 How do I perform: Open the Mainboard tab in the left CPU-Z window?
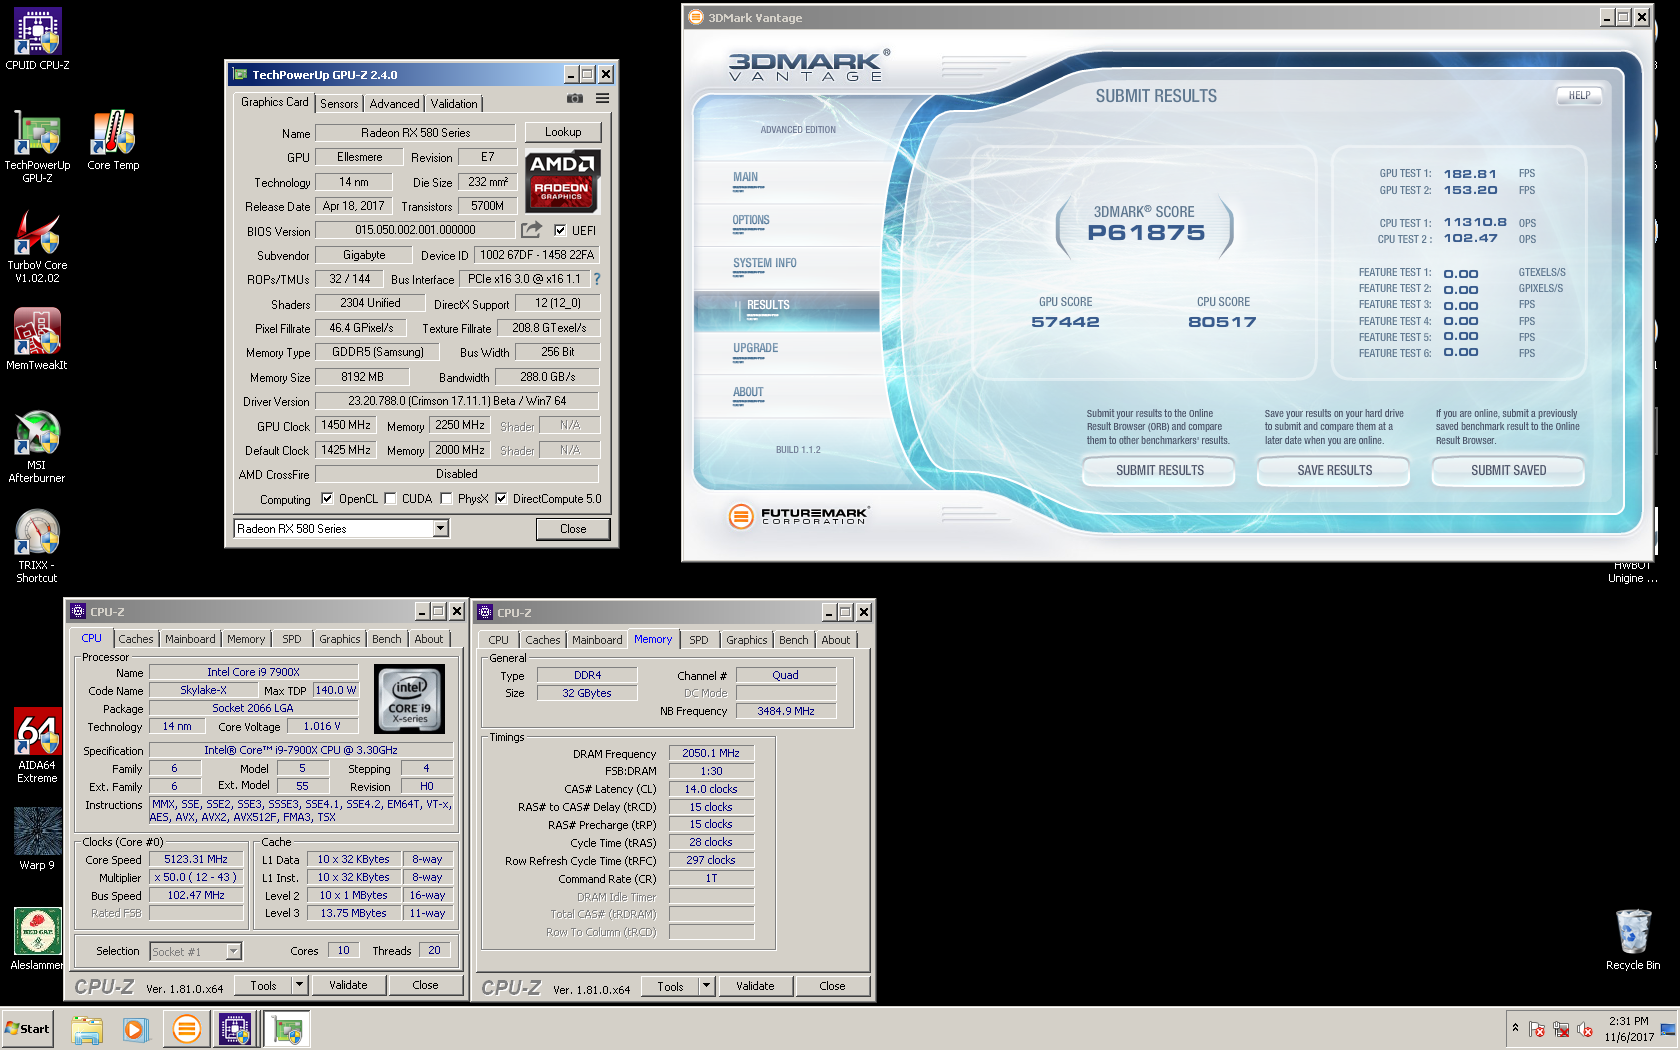pyautogui.click(x=190, y=639)
